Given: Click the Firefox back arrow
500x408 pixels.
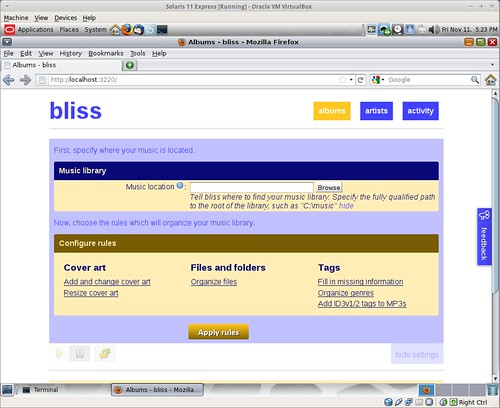Looking at the screenshot, I should 9,80.
